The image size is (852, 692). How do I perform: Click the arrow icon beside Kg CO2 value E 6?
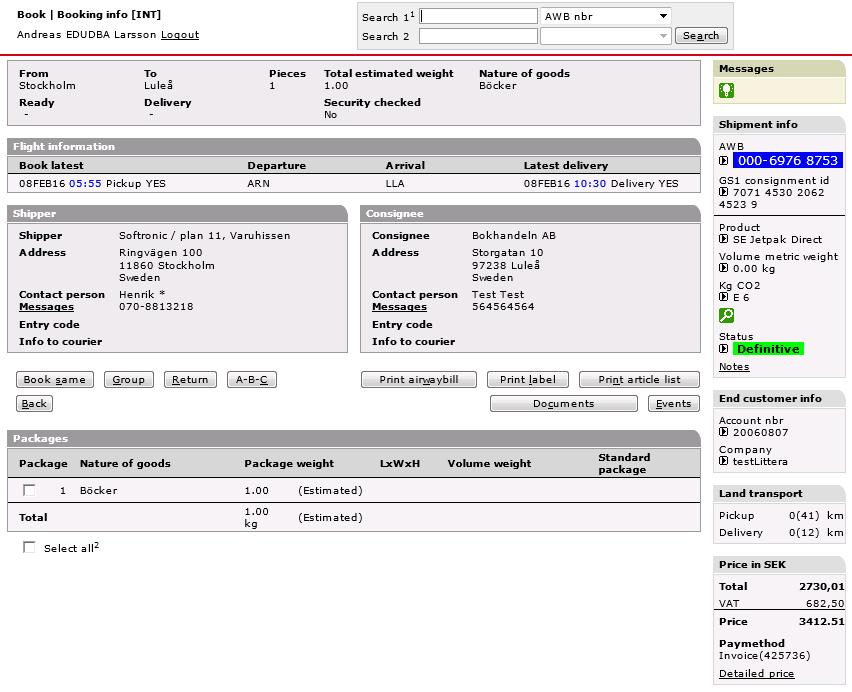coord(723,297)
